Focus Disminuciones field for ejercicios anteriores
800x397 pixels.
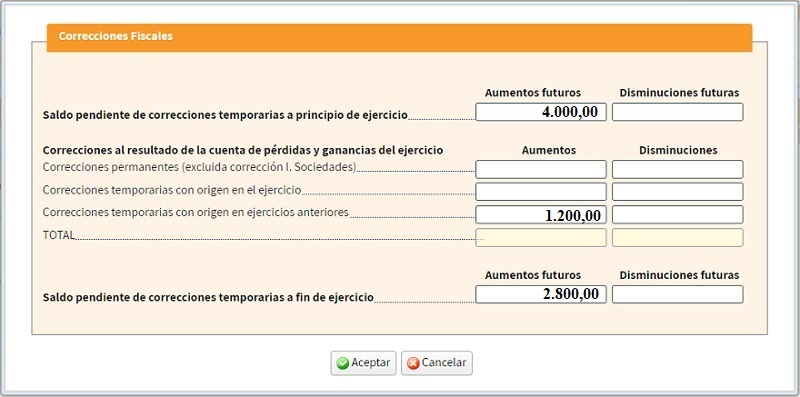point(678,215)
